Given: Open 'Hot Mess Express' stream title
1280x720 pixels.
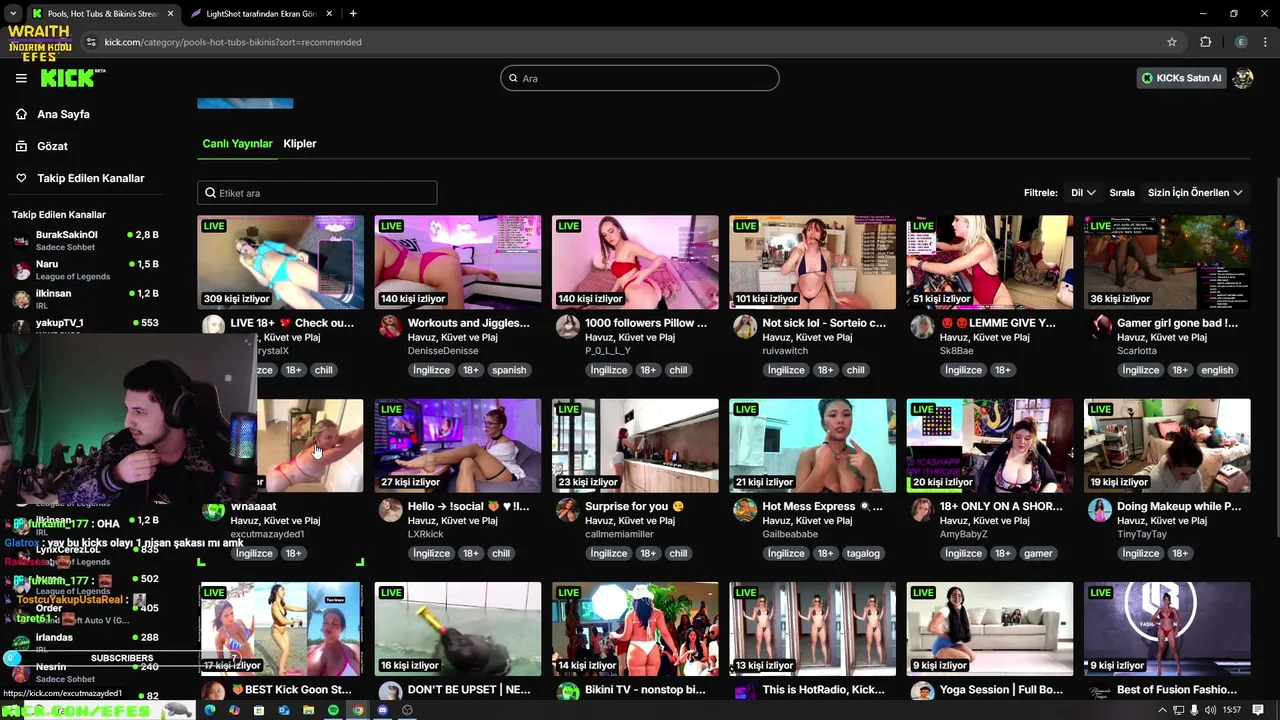Looking at the screenshot, I should tap(823, 506).
